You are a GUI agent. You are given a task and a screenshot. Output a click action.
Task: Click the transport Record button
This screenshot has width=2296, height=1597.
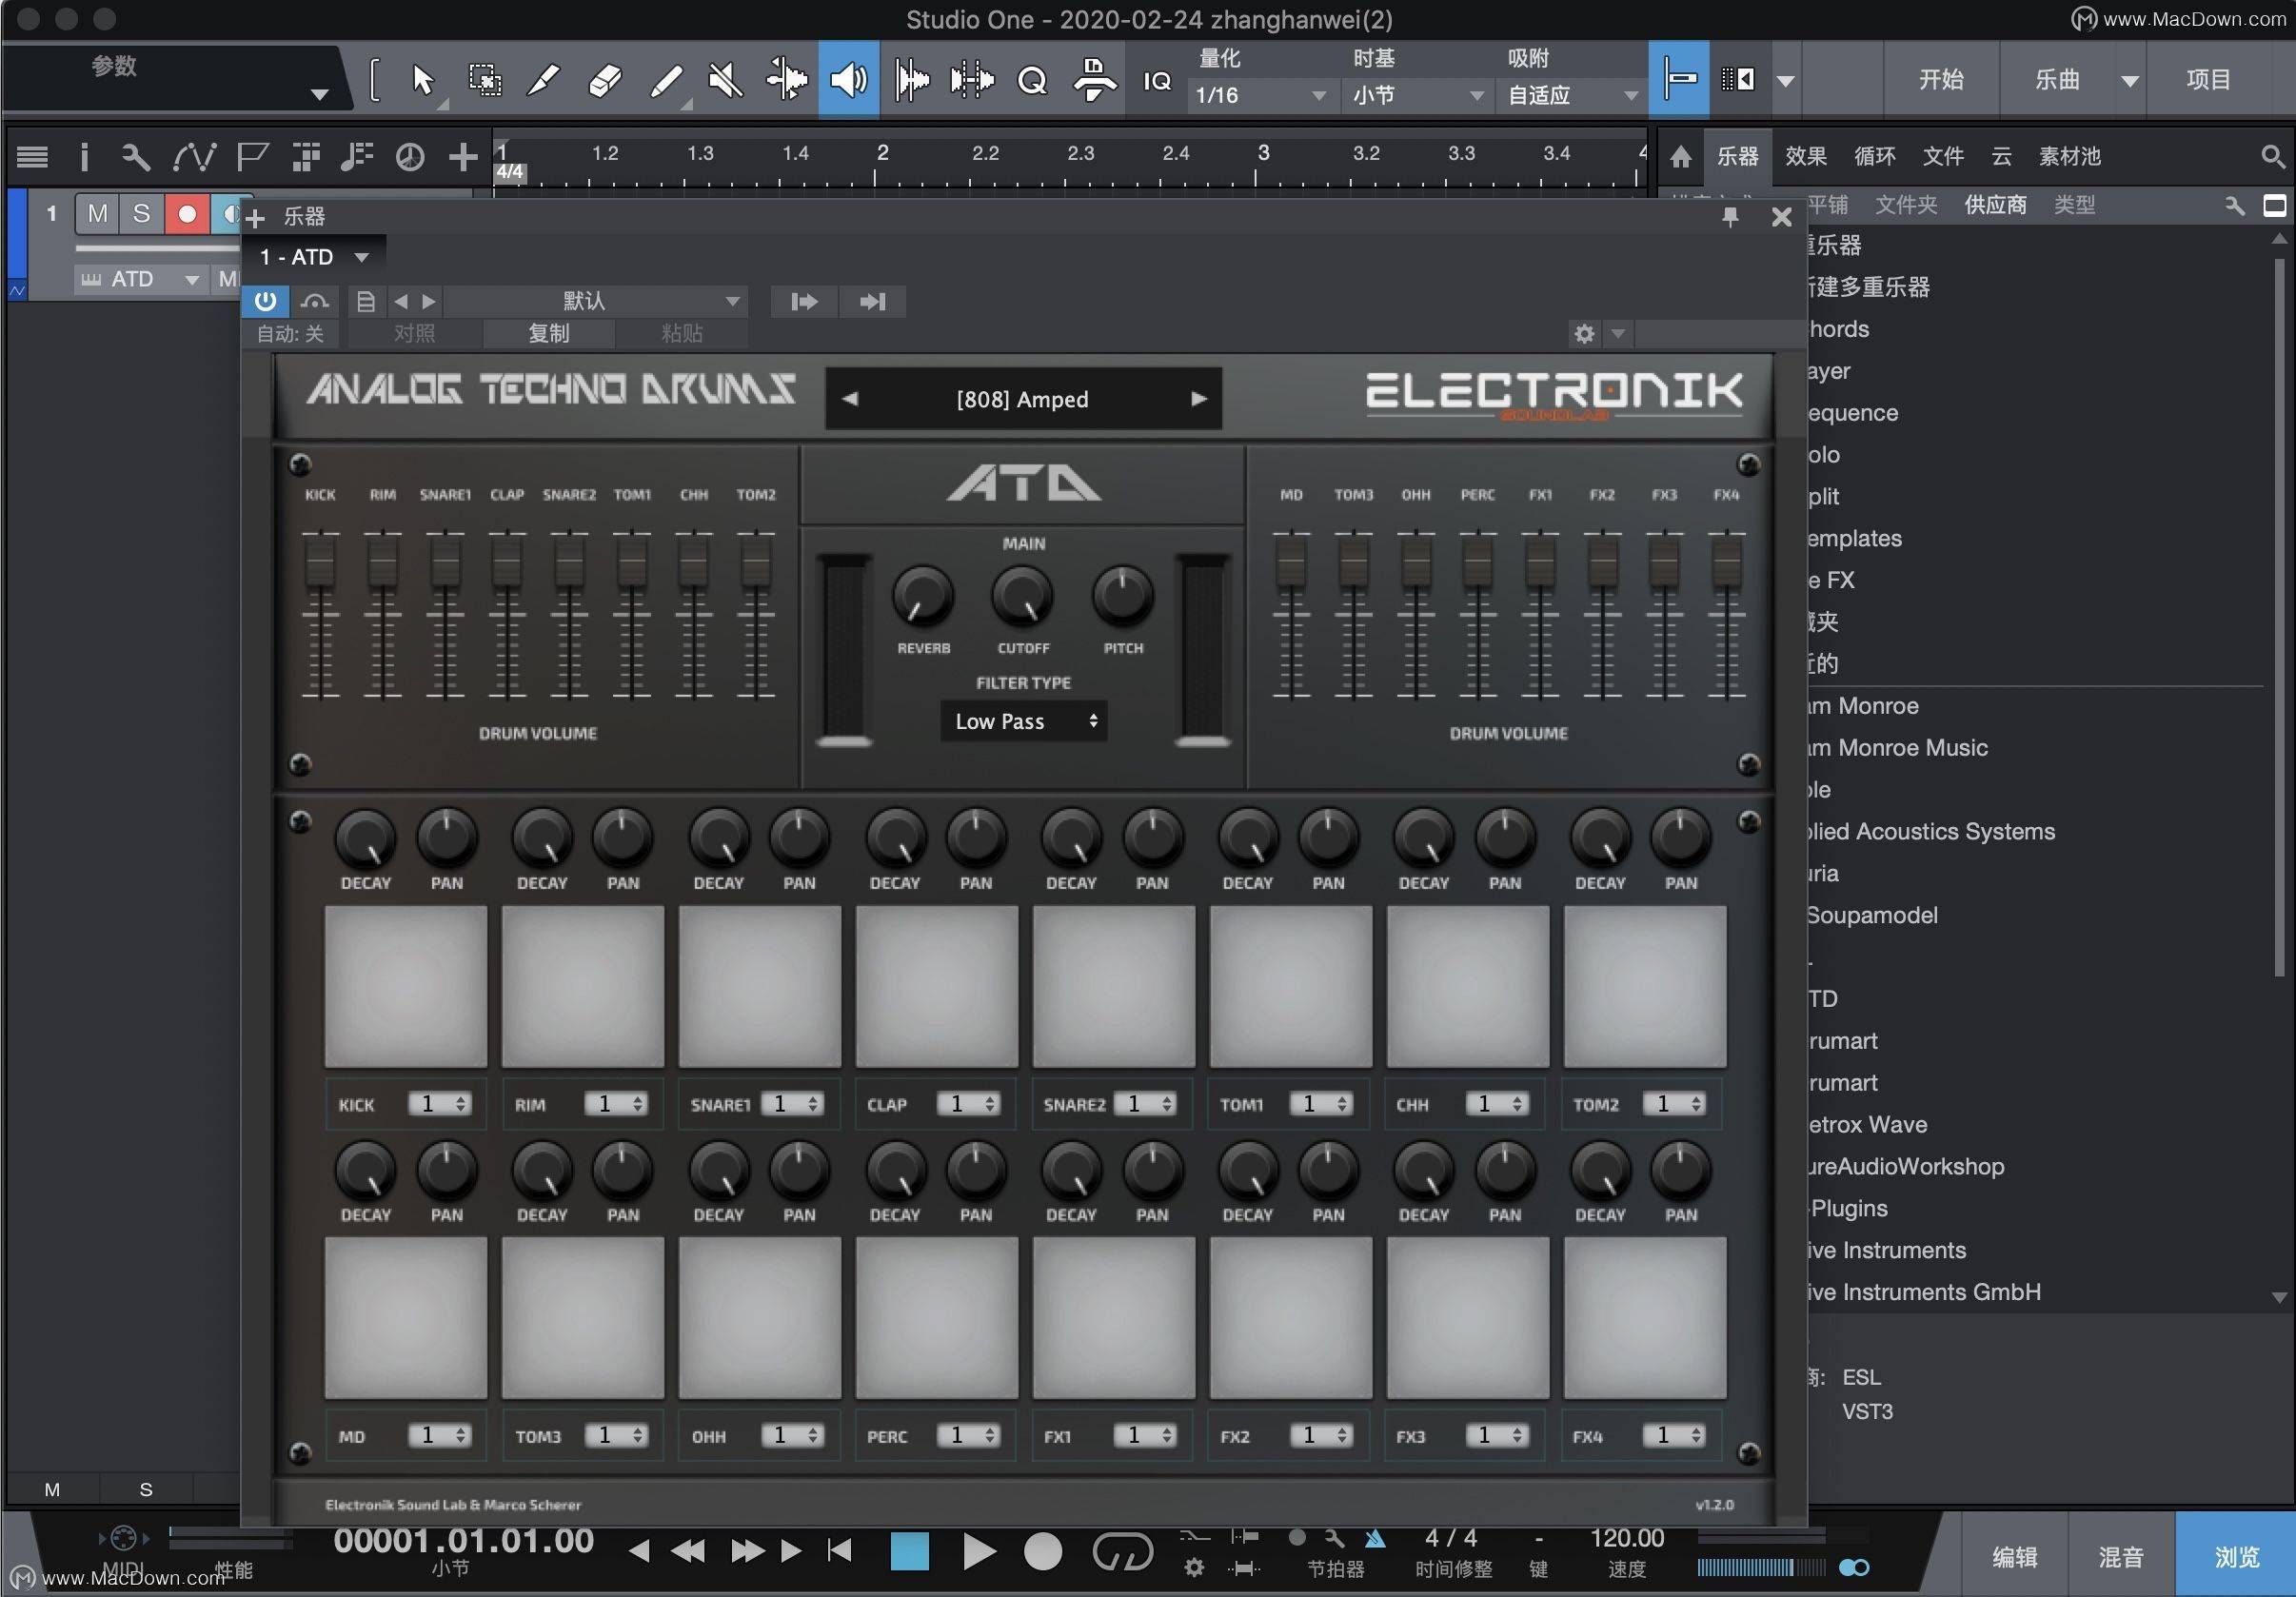click(1043, 1552)
